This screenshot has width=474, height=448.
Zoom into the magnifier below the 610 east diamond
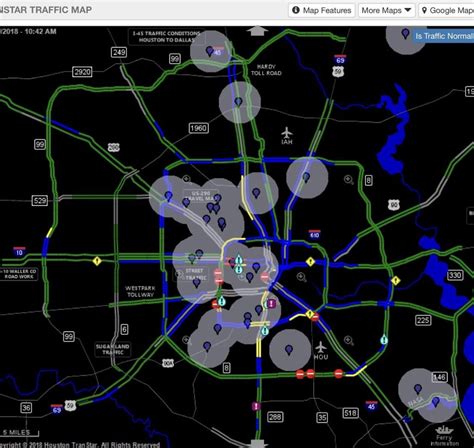(x=302, y=277)
